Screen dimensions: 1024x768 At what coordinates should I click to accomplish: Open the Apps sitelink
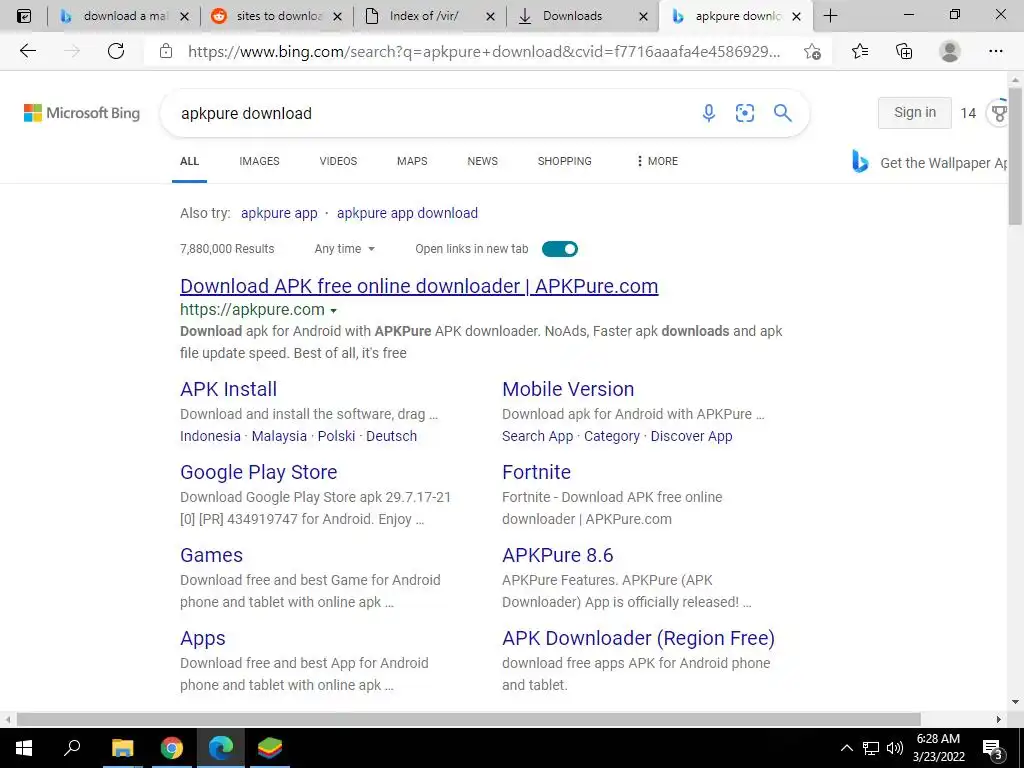203,638
